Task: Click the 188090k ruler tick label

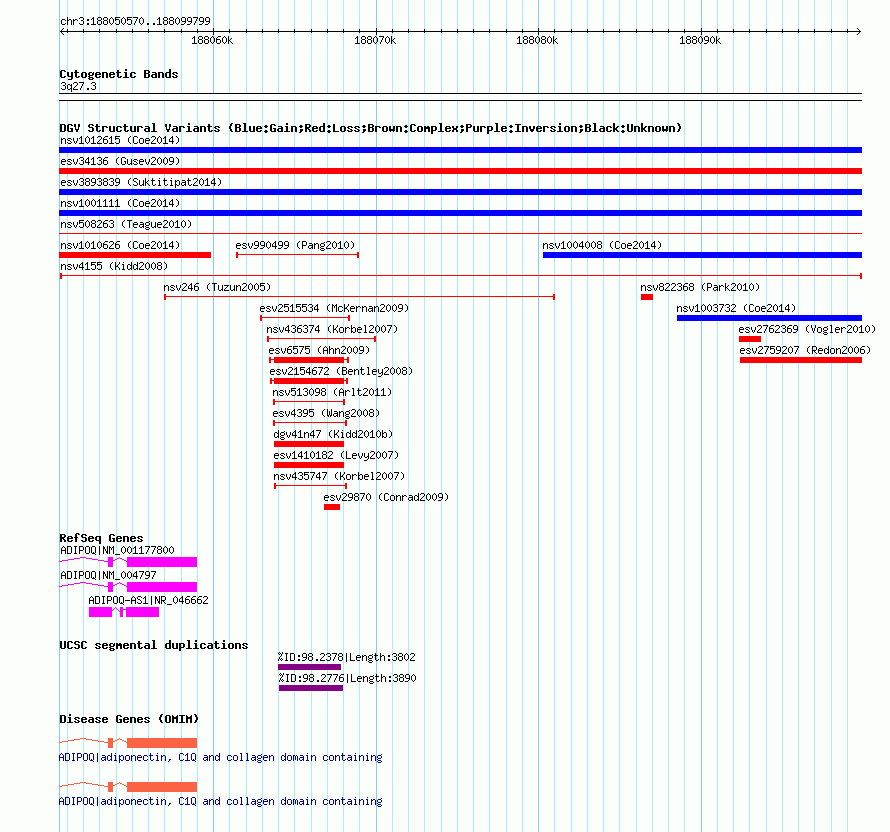Action: (x=700, y=40)
